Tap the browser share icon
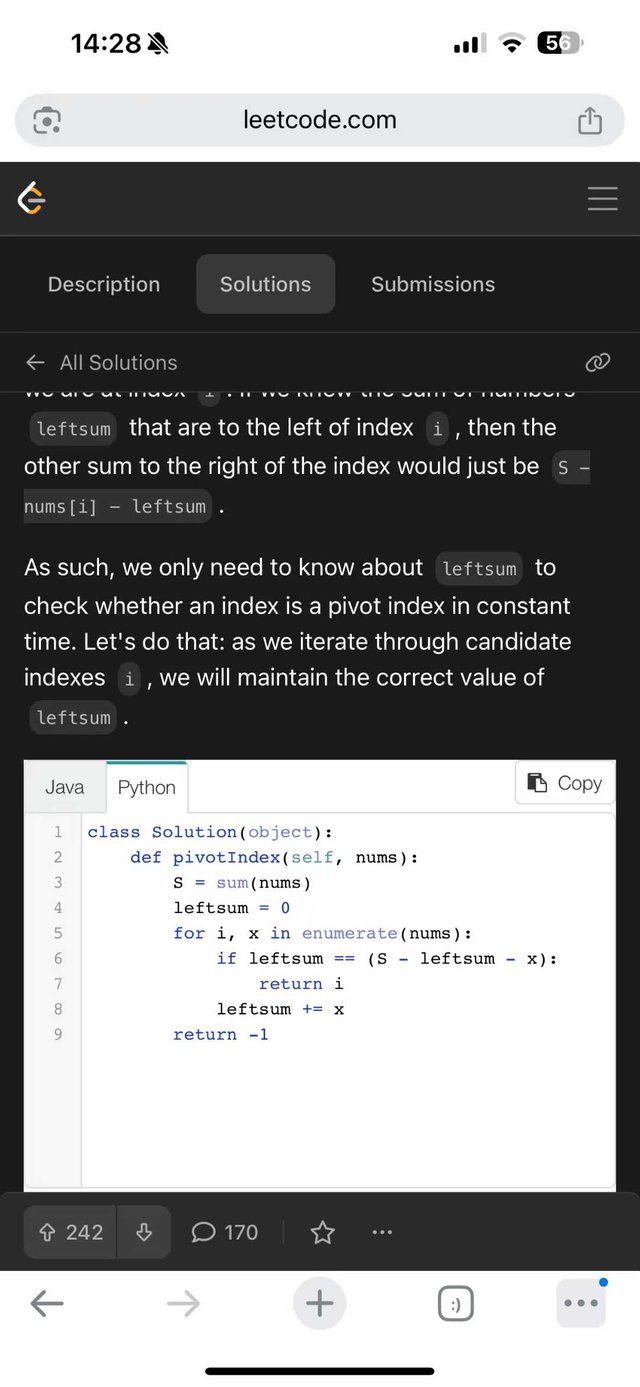 [x=590, y=120]
